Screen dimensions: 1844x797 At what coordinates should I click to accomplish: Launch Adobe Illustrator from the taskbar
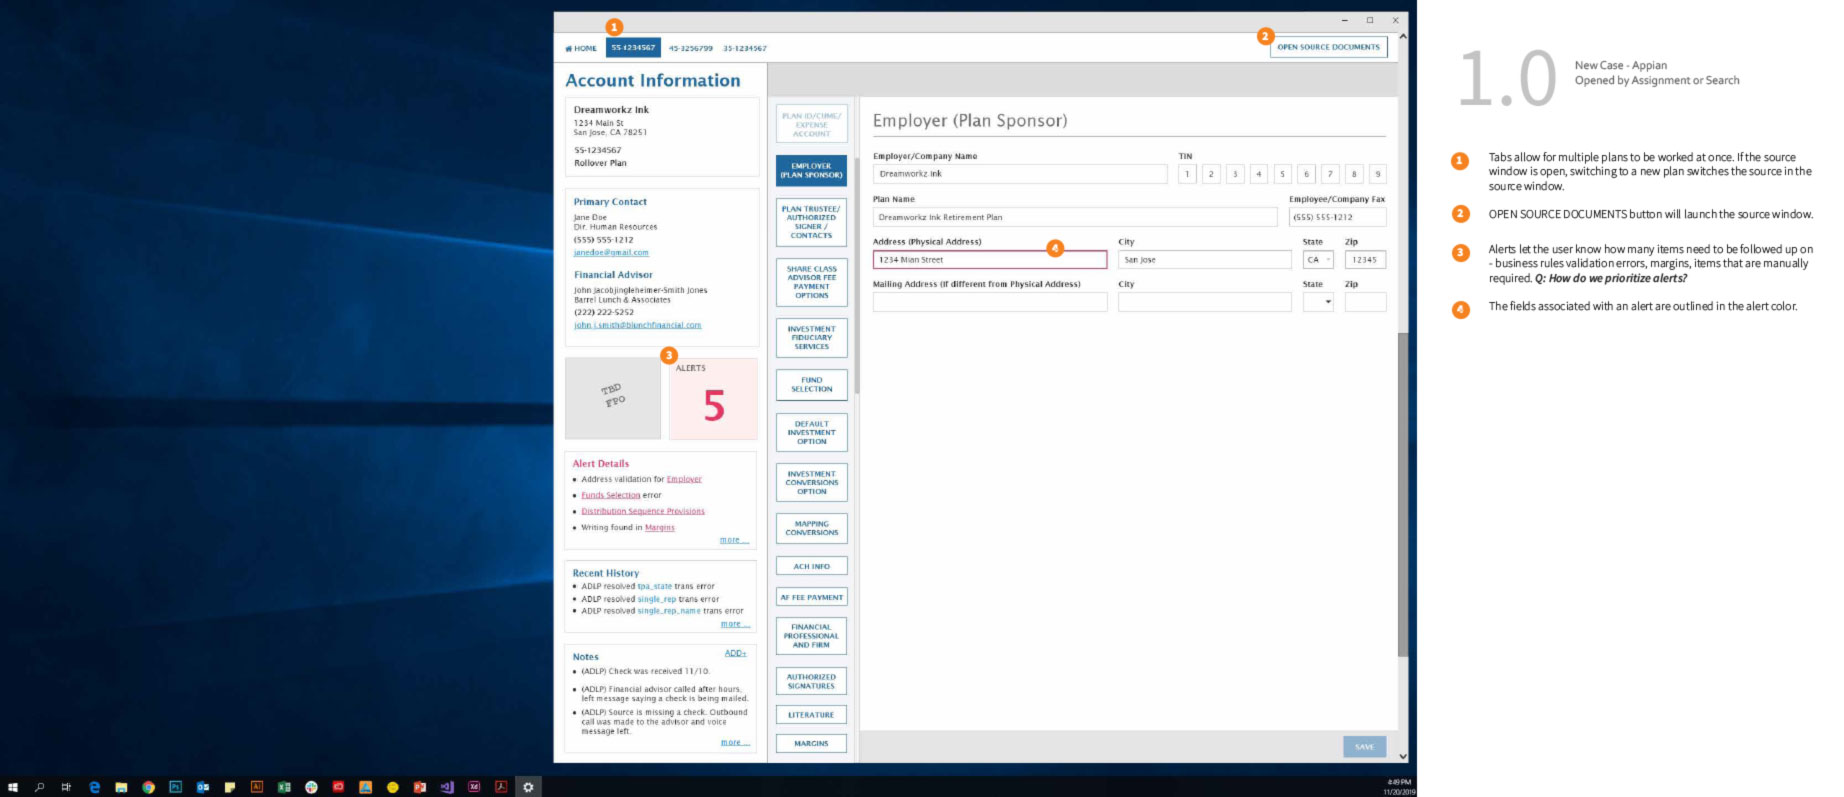(256, 787)
